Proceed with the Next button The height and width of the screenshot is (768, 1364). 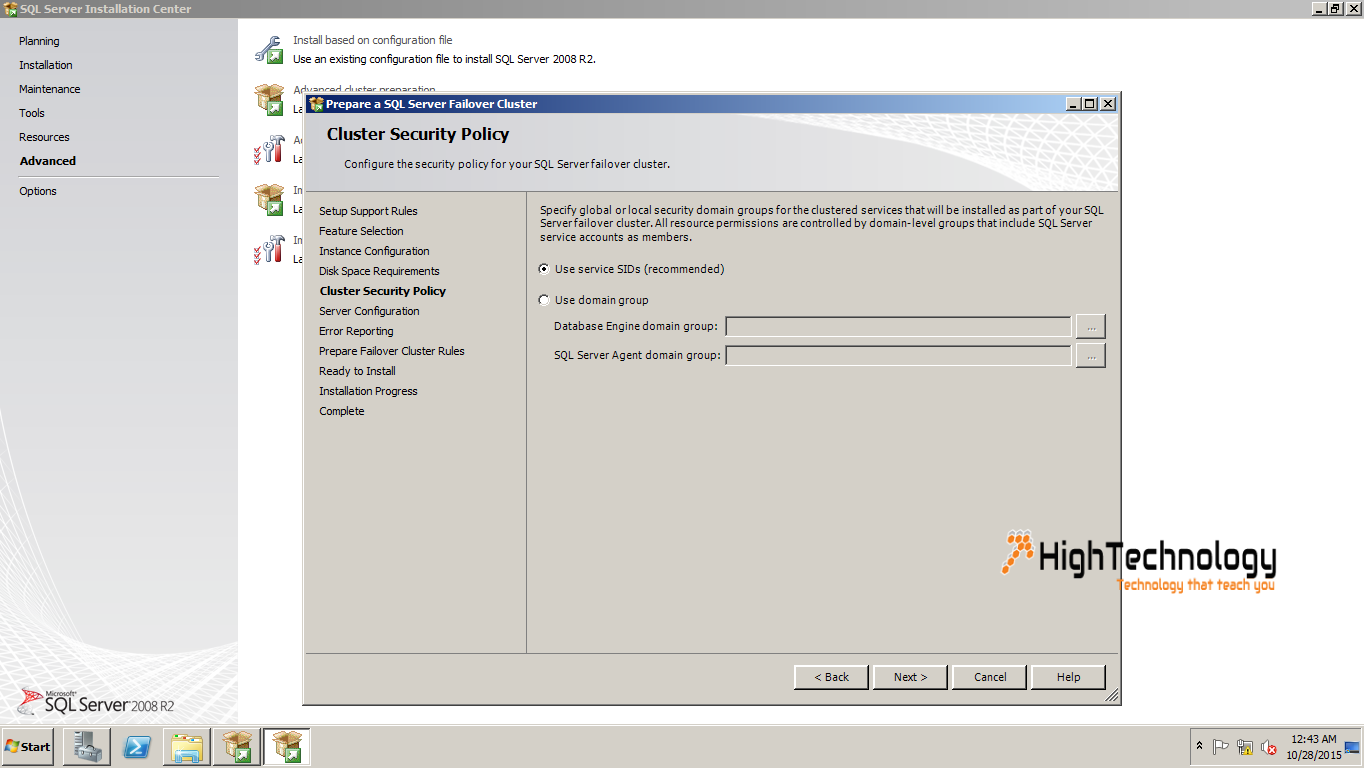(910, 677)
